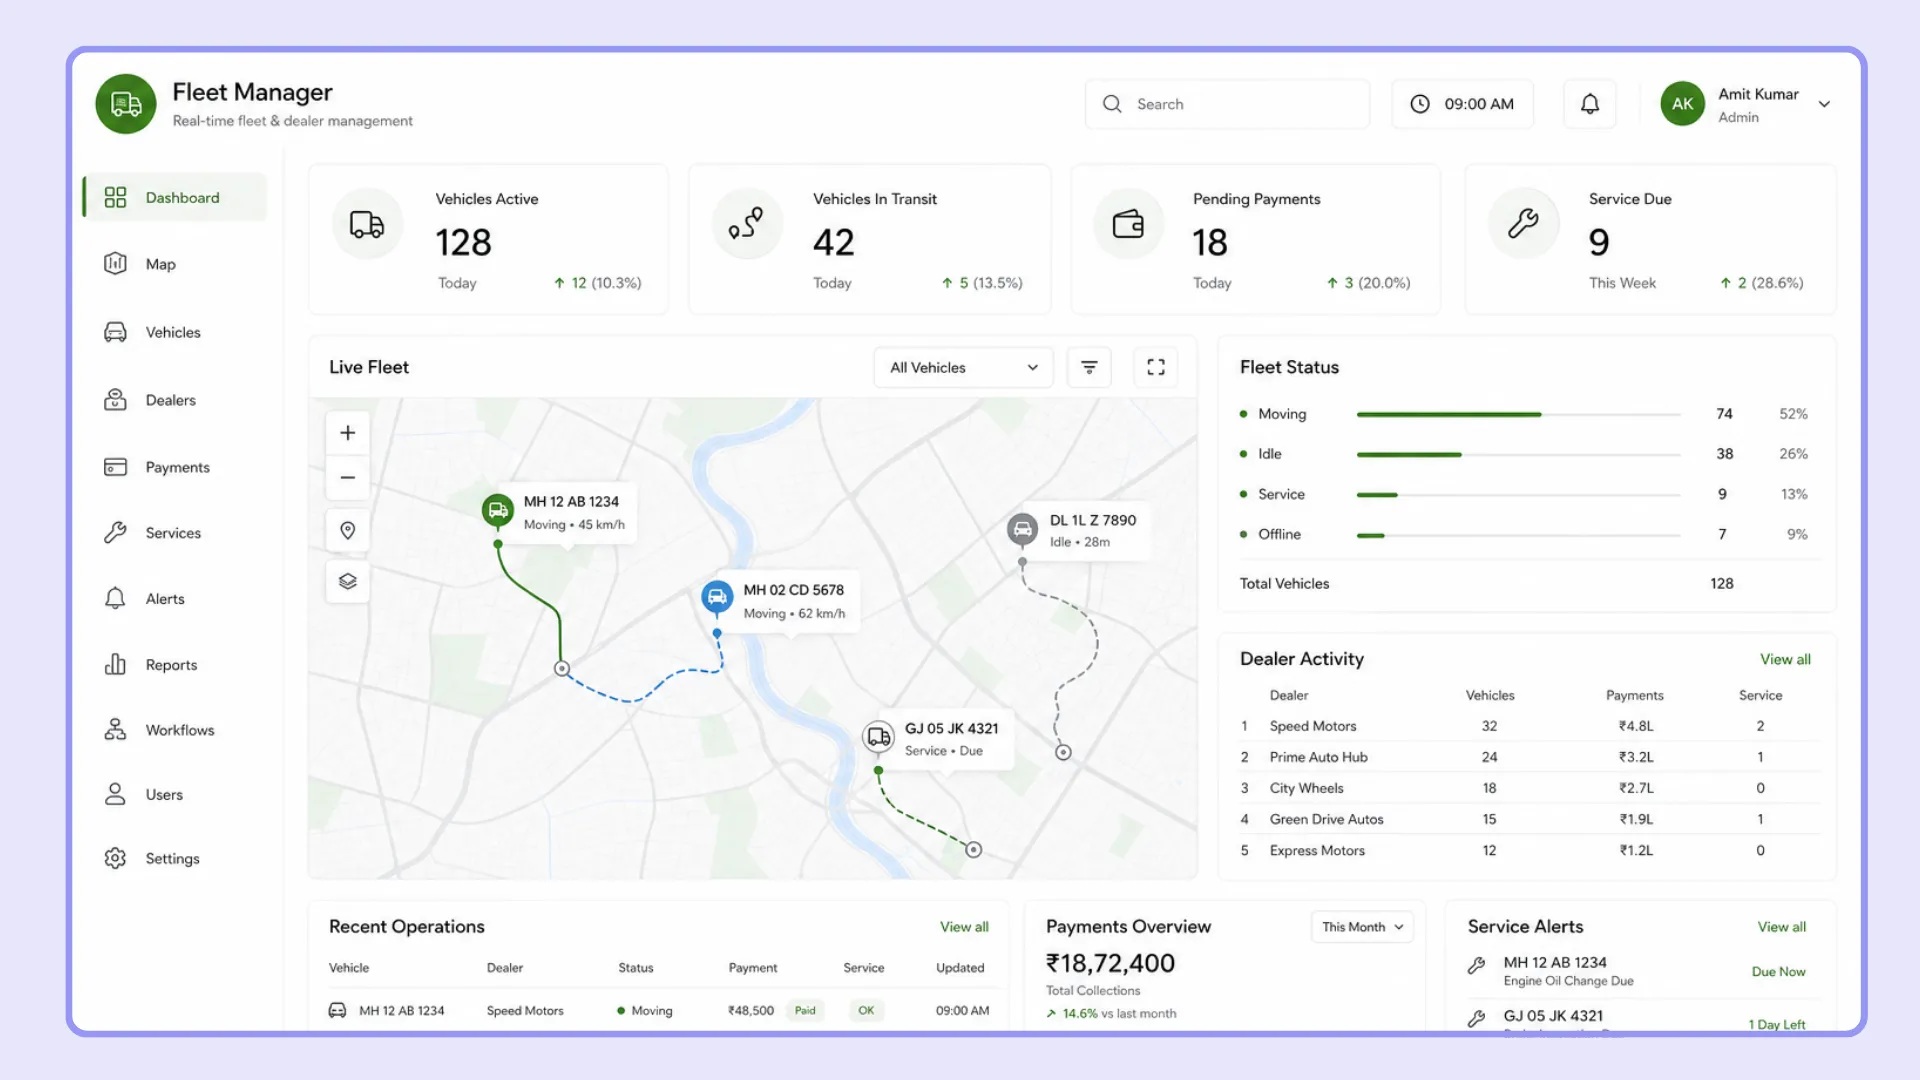Click the Moving status progress bar
This screenshot has width=1920, height=1080.
click(1518, 414)
